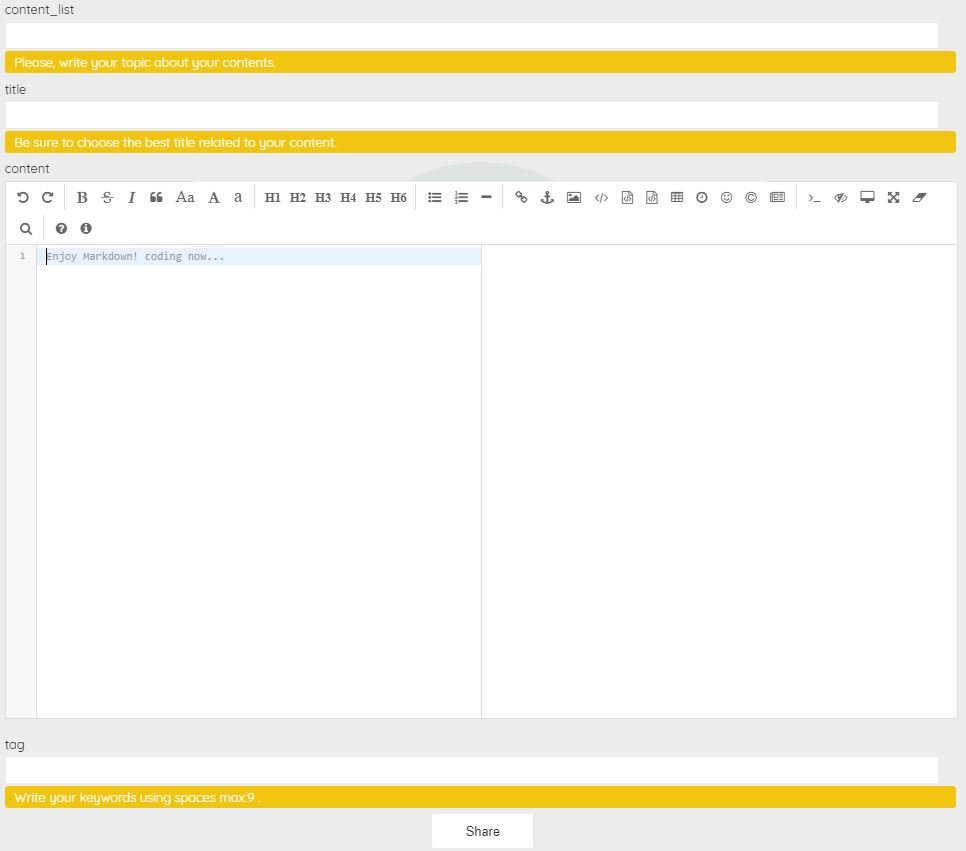Insert Heading 5 with H5
The width and height of the screenshot is (966, 851).
pyautogui.click(x=373, y=197)
